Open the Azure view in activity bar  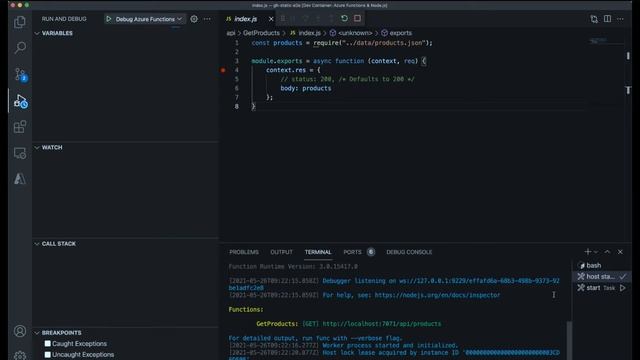coord(20,179)
